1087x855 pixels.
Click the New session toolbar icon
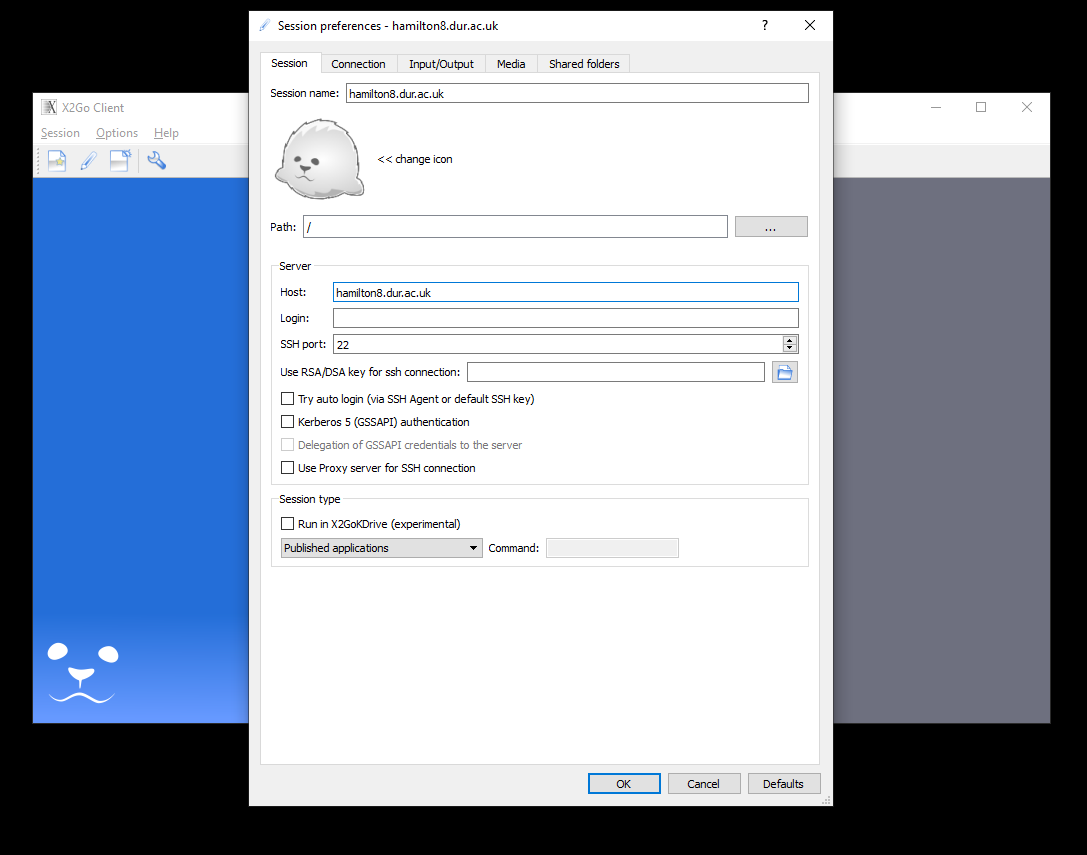coord(57,161)
